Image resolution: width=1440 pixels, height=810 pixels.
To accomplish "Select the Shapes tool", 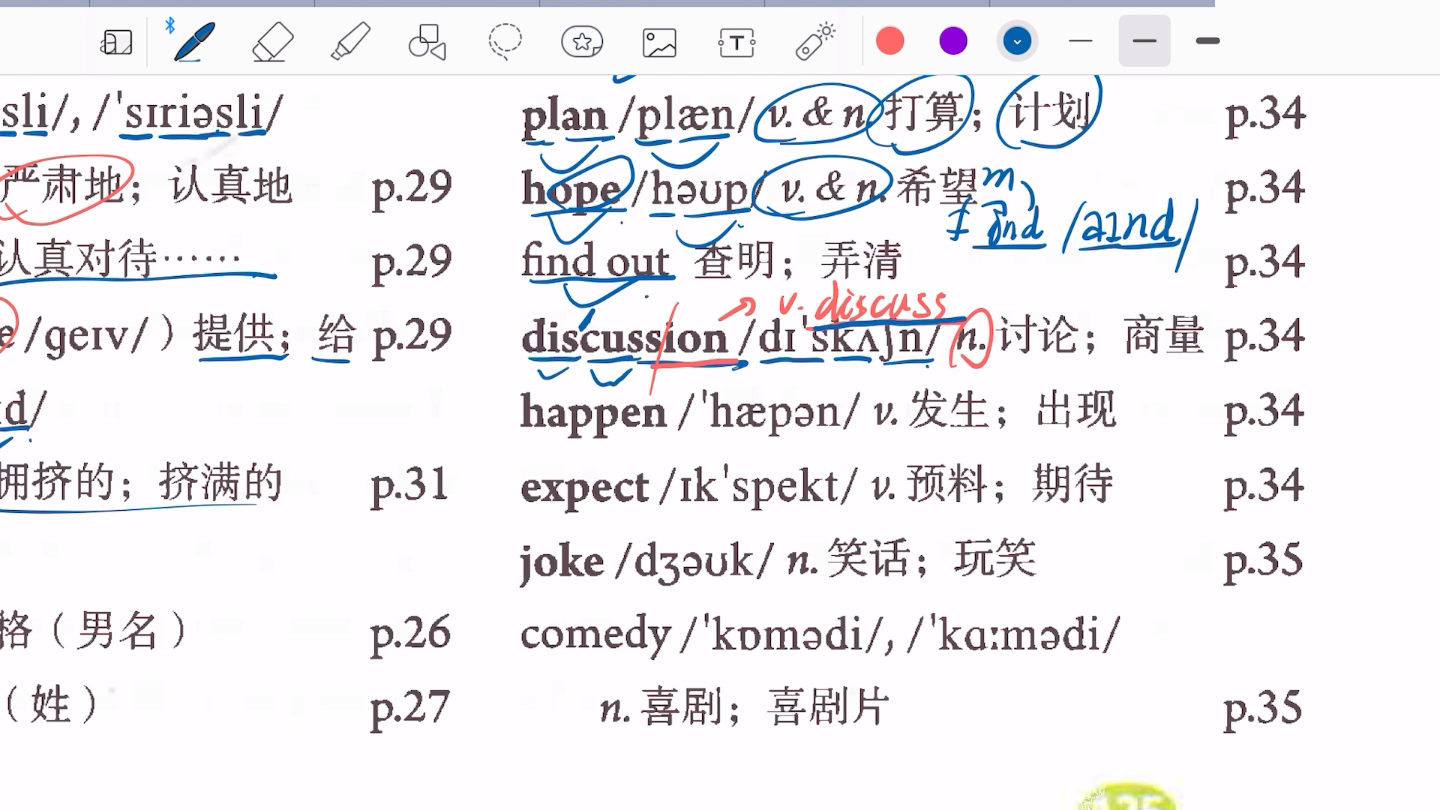I will pos(427,42).
